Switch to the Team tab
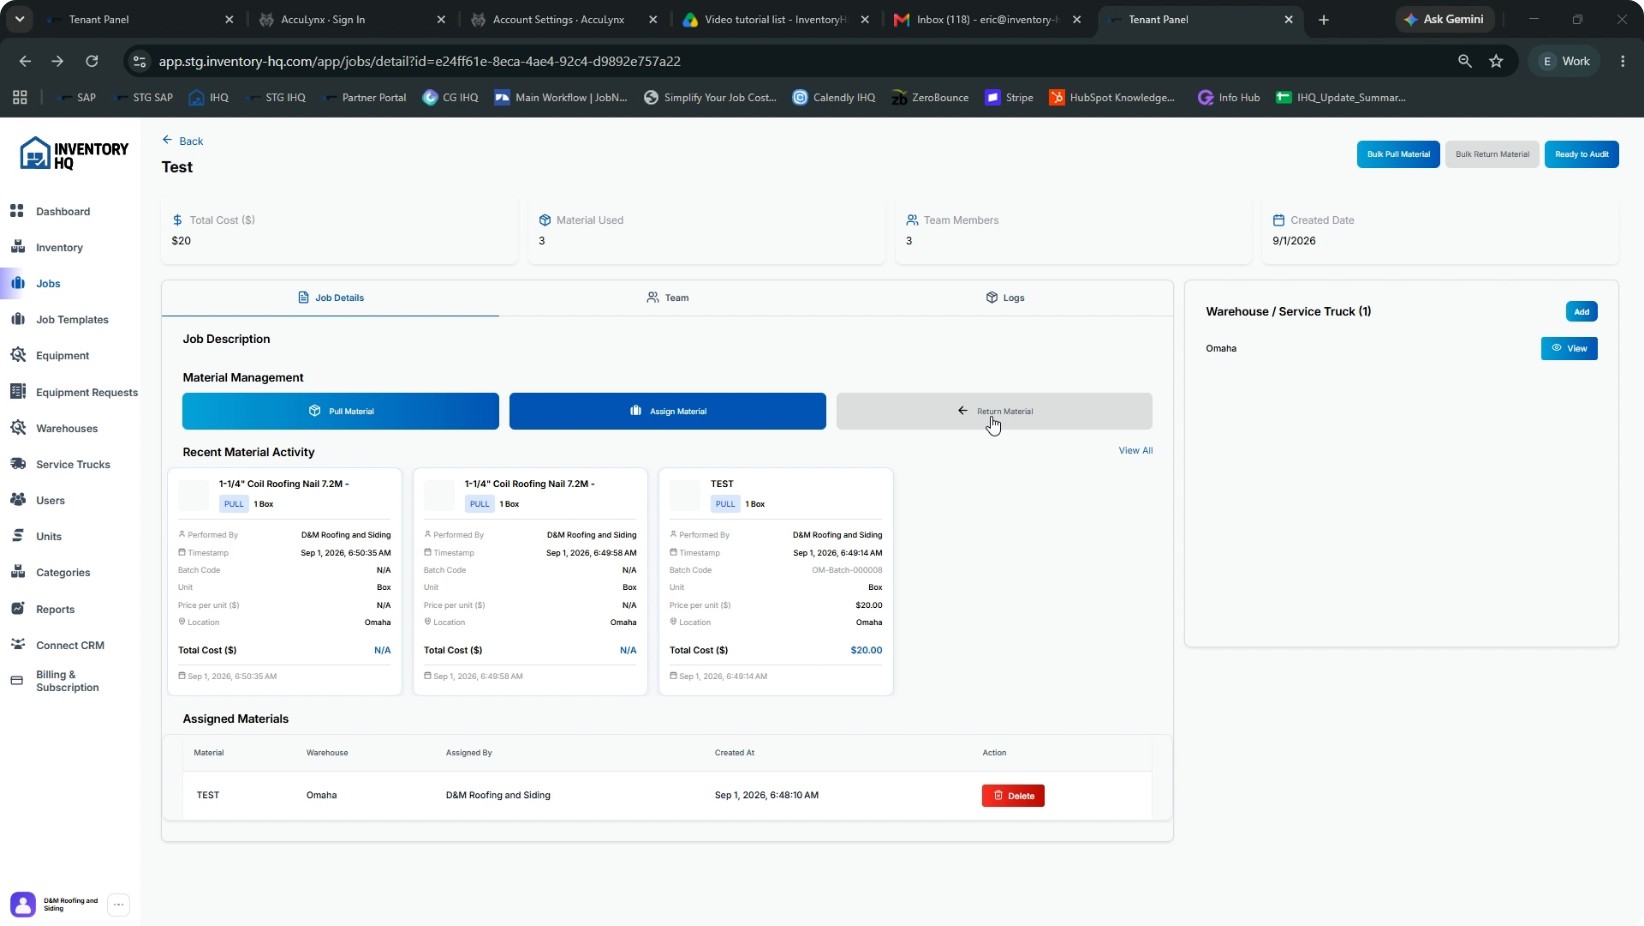Screen dimensions: 1644x926 667,298
